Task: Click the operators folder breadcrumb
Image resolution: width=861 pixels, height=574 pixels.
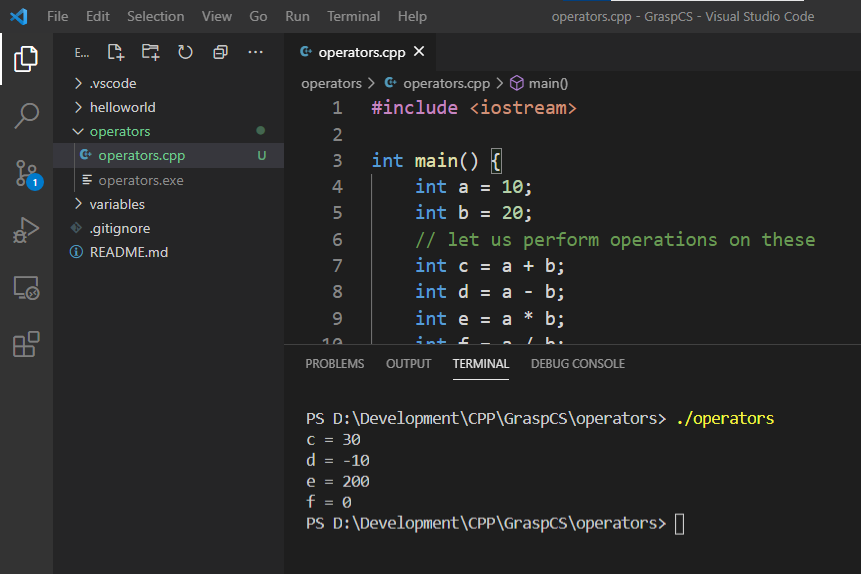Action: (x=331, y=83)
